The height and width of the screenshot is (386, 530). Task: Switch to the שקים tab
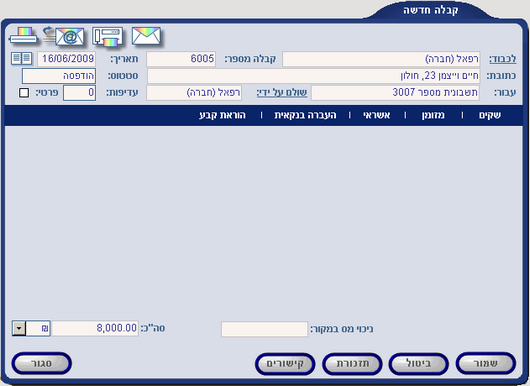489,115
